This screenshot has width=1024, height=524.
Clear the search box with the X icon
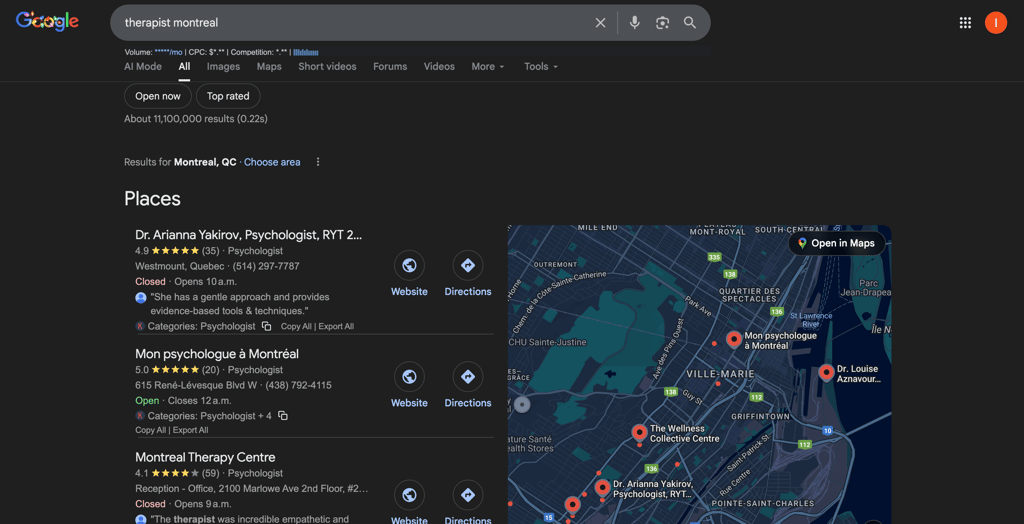click(x=600, y=23)
